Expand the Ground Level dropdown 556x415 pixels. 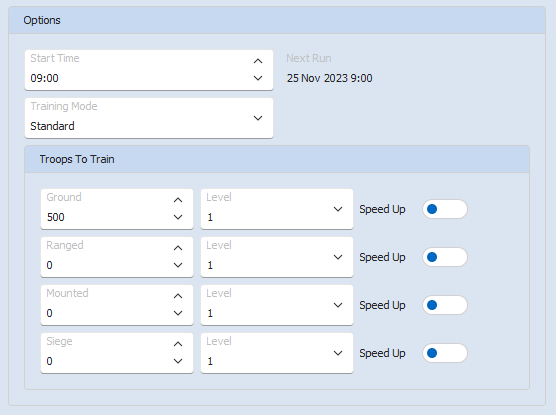click(x=277, y=209)
